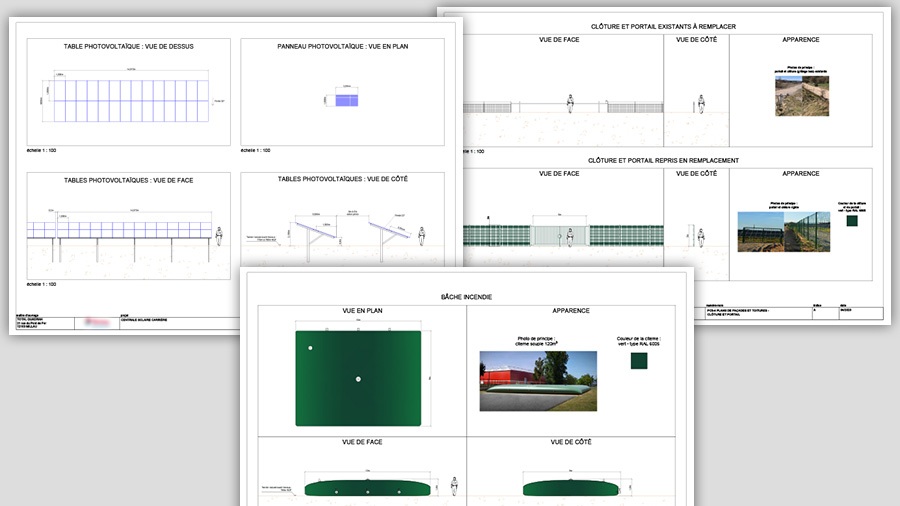900x506 pixels.
Task: Open the photo of the existing fence
Action: (x=802, y=96)
